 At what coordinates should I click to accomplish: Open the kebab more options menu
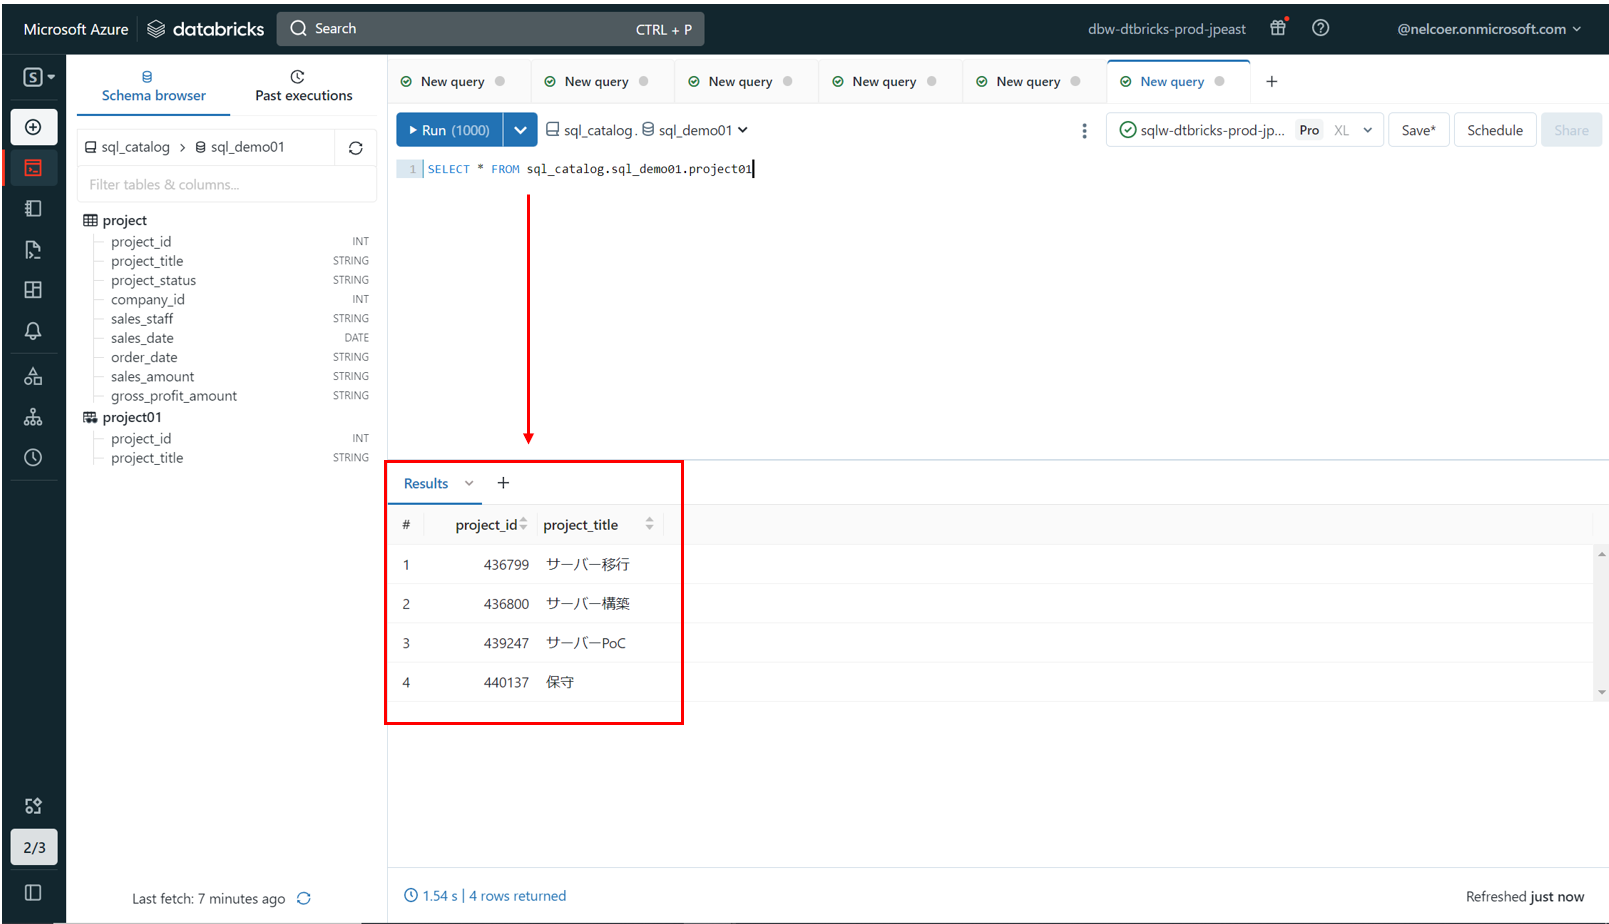coord(1084,131)
